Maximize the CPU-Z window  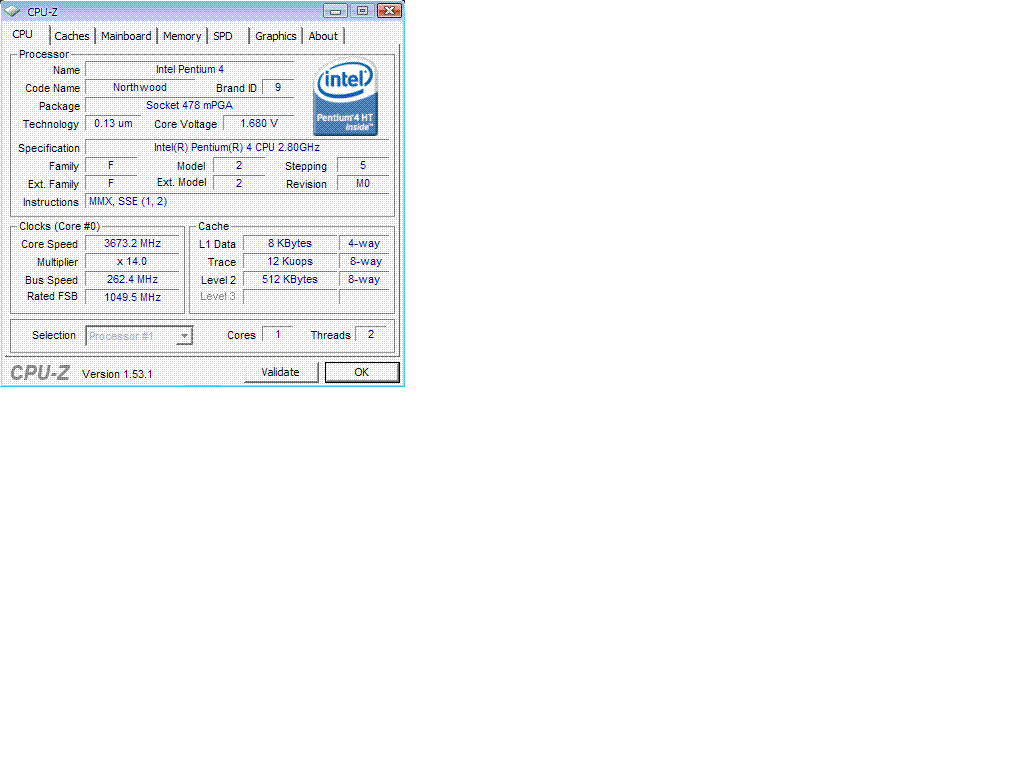(362, 10)
